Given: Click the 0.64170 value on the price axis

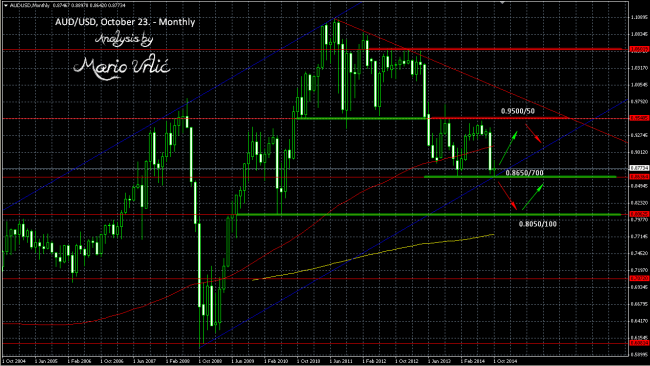Looking at the screenshot, I should [640, 321].
